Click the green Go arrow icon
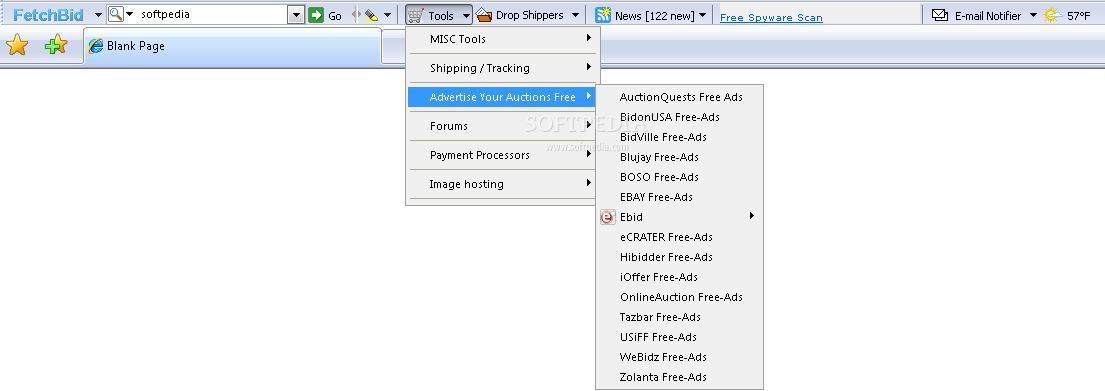This screenshot has width=1105, height=391. (x=316, y=15)
